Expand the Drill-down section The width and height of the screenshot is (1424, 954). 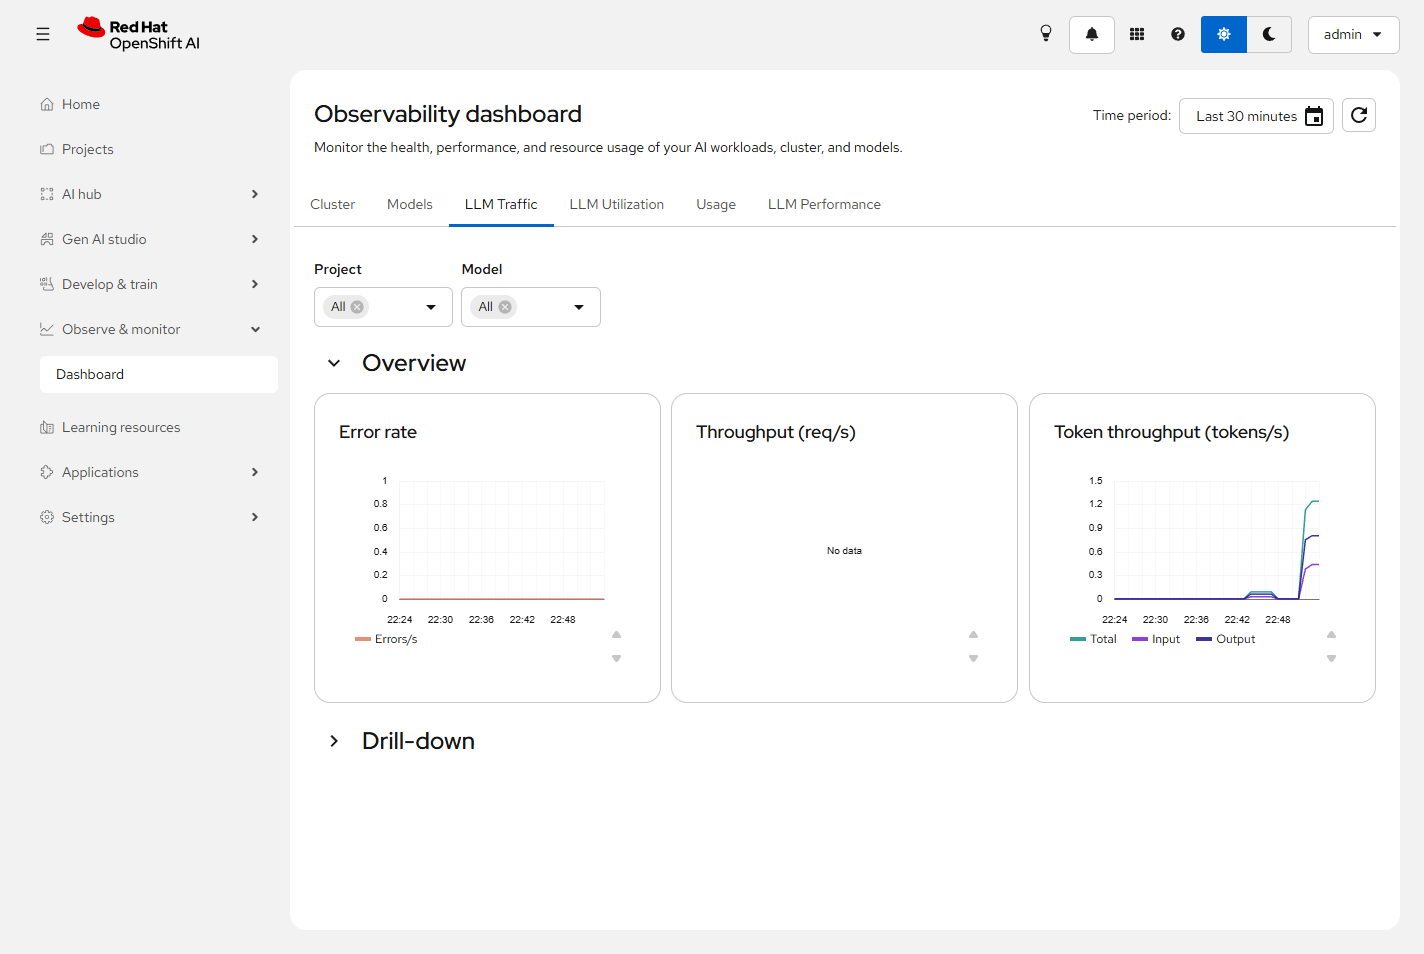coord(334,741)
